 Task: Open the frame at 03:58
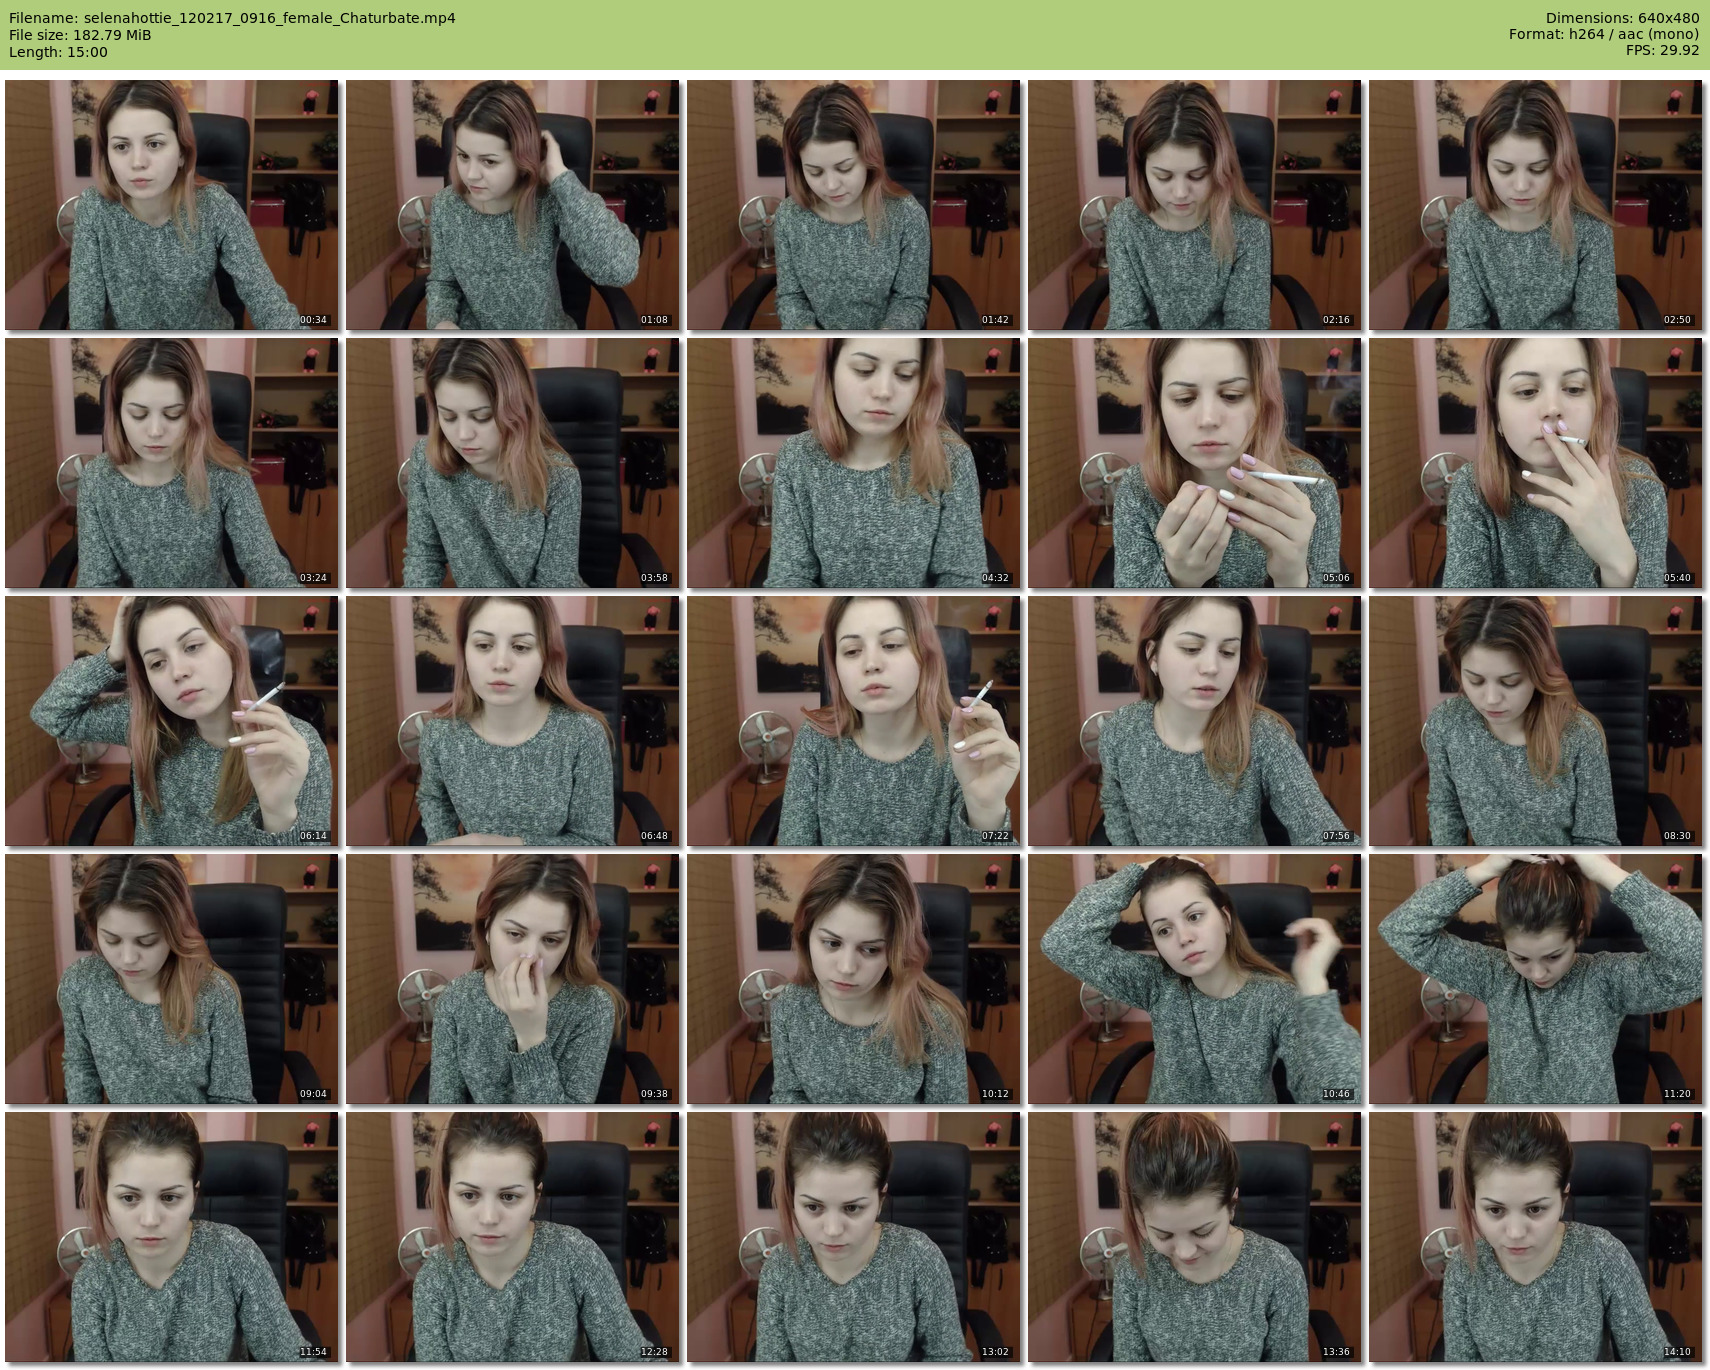(x=513, y=463)
